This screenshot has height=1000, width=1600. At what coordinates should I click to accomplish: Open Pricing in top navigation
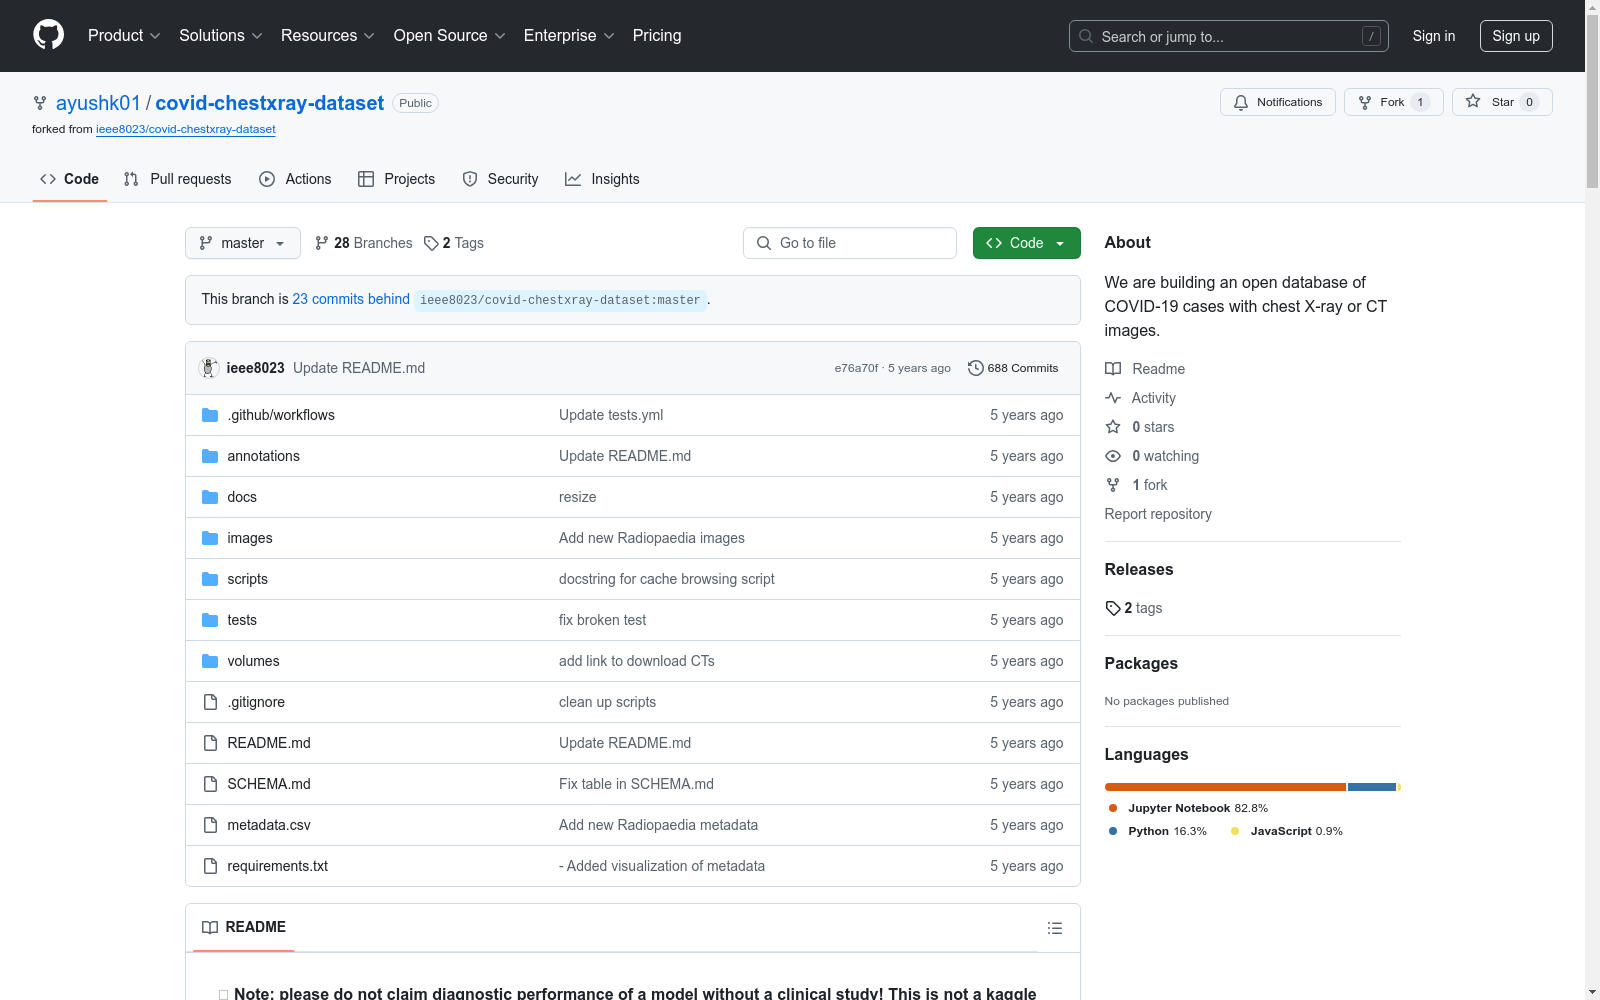[657, 35]
